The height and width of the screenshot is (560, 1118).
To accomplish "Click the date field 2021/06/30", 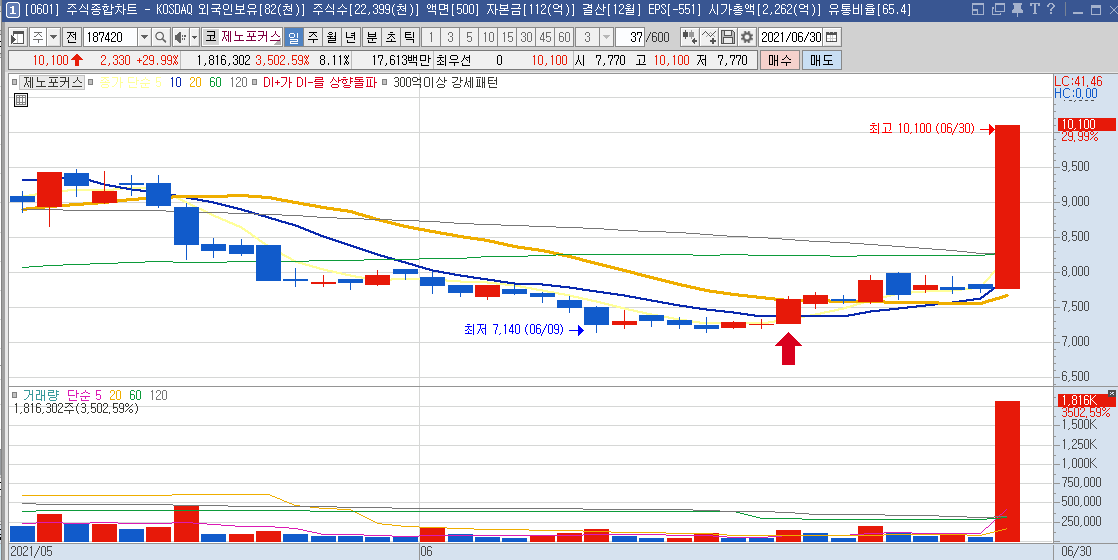I will (x=791, y=37).
